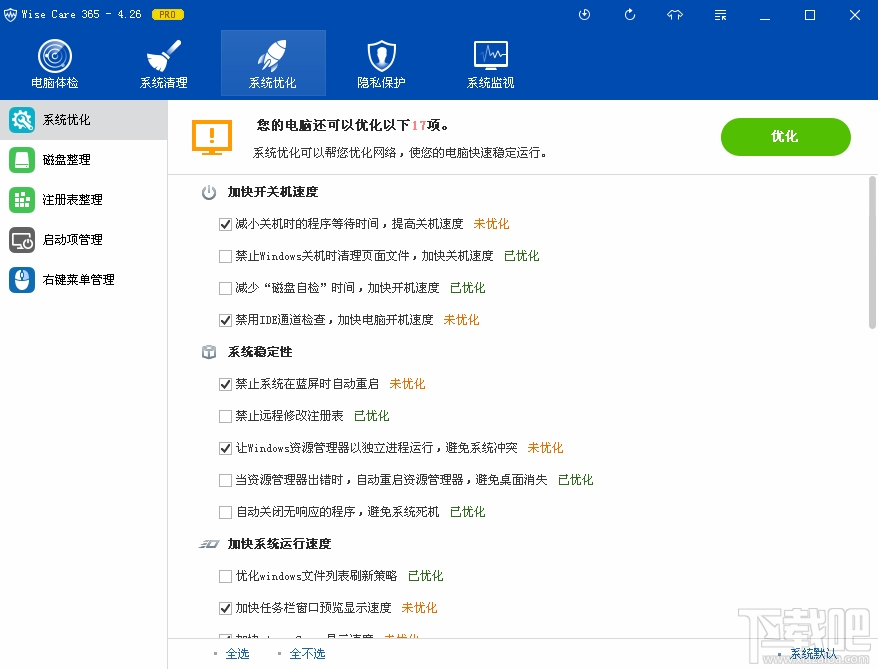Click the orange warning monitor icon
878x669 pixels.
click(212, 138)
